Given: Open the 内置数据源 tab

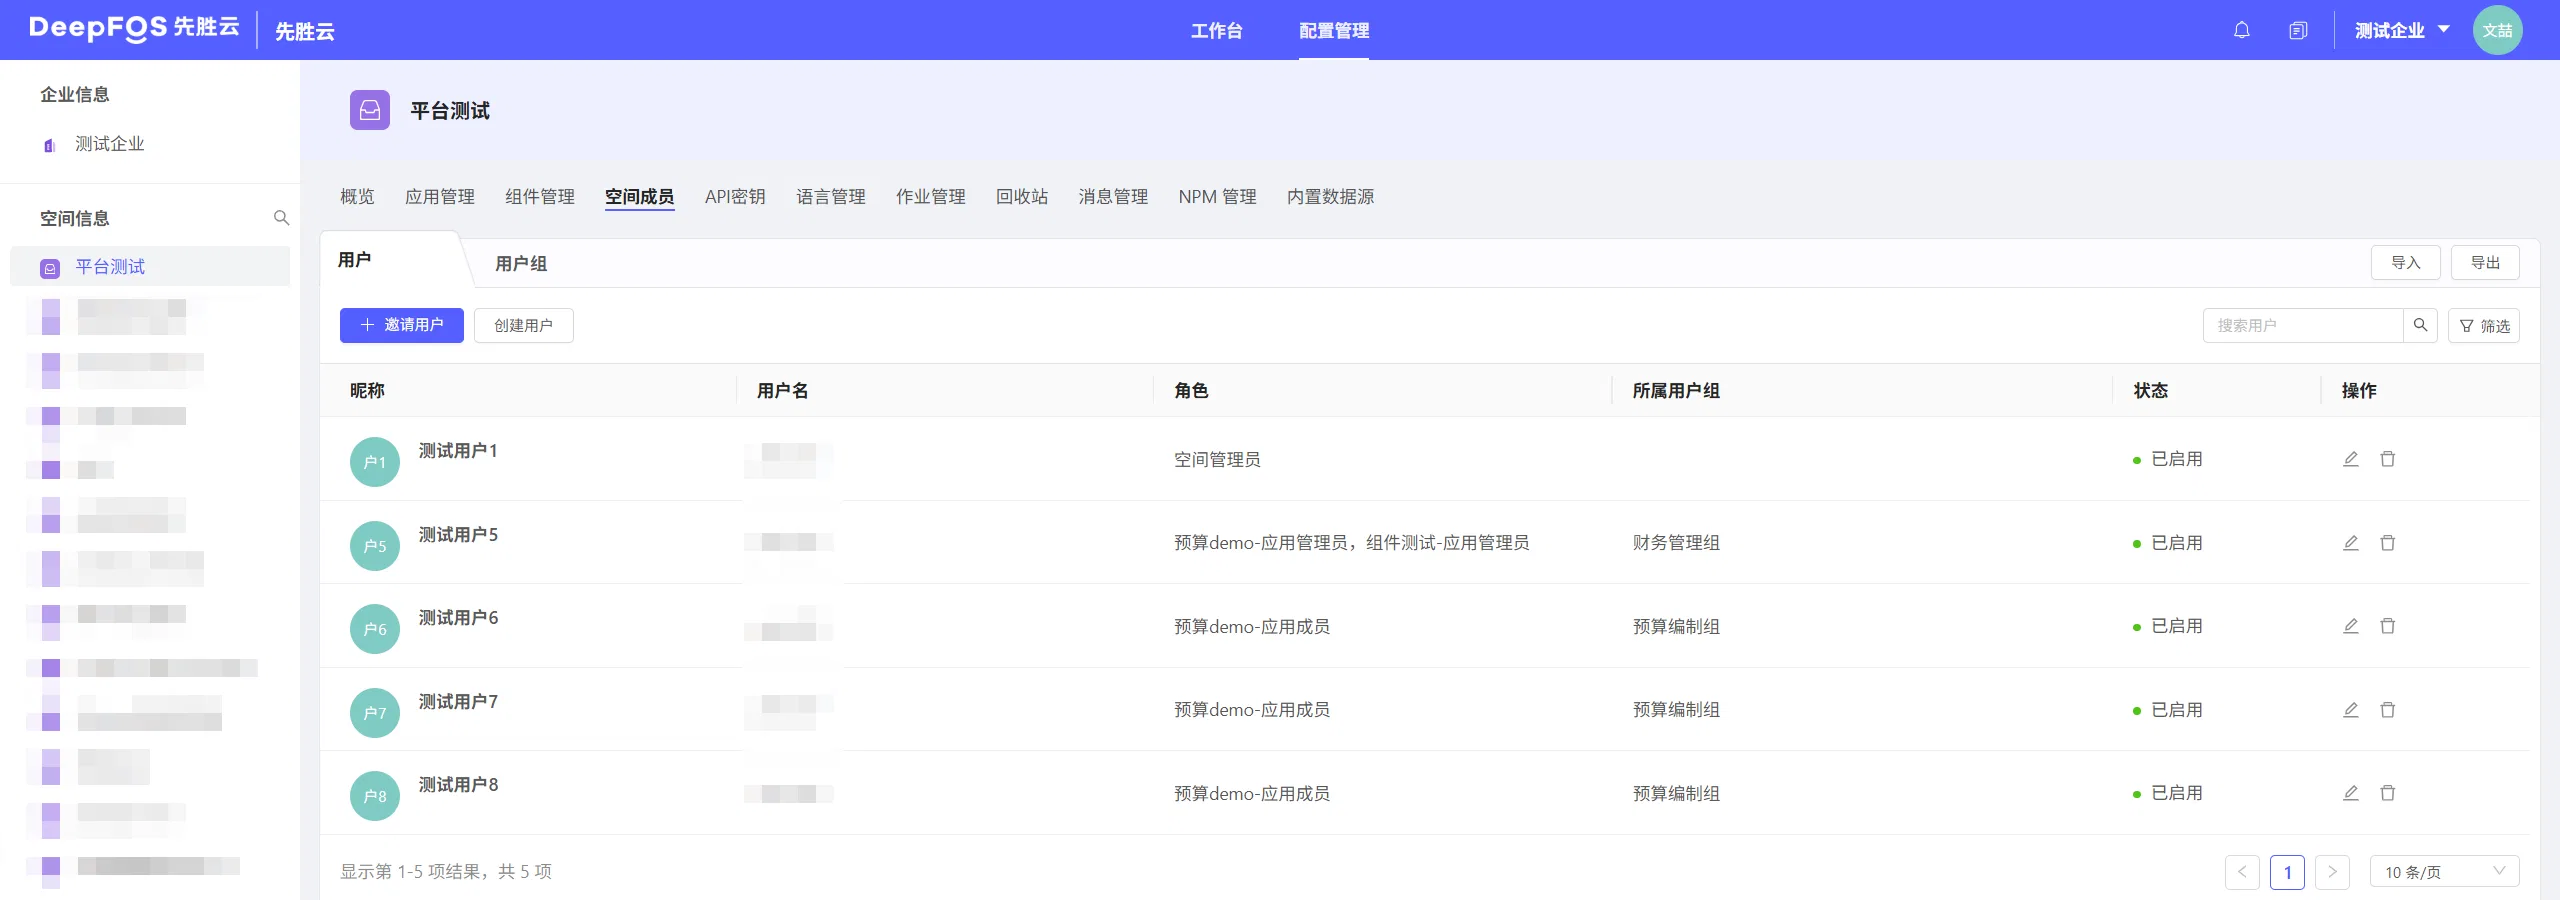Looking at the screenshot, I should [1330, 197].
